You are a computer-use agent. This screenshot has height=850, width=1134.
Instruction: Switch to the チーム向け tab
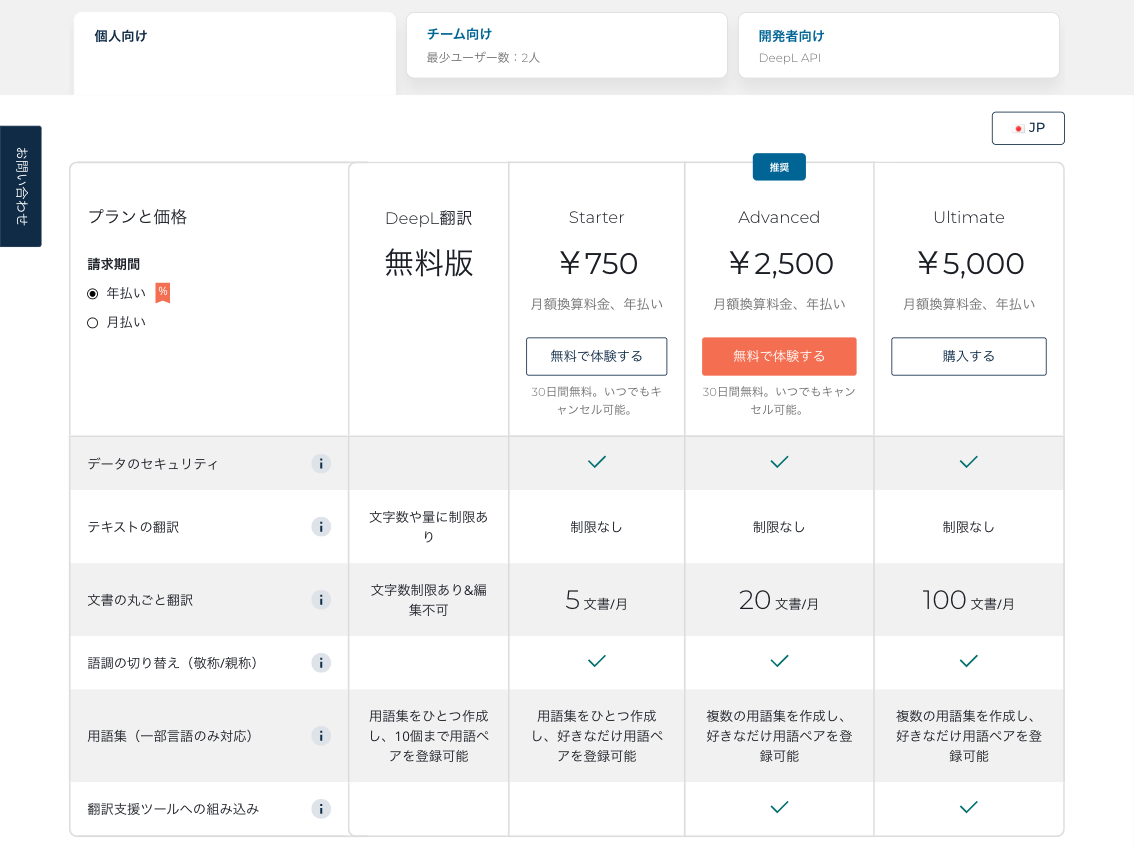click(x=566, y=44)
